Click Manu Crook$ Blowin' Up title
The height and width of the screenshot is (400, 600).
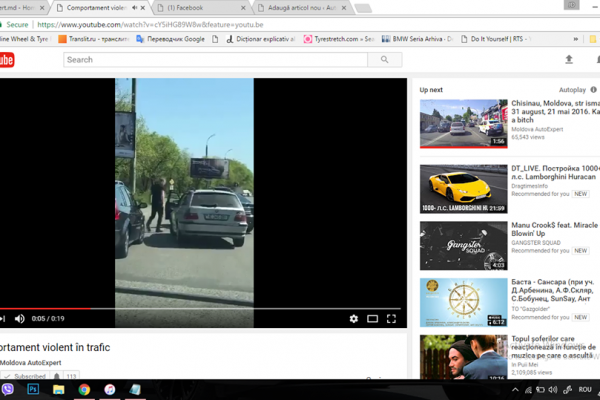(555, 229)
